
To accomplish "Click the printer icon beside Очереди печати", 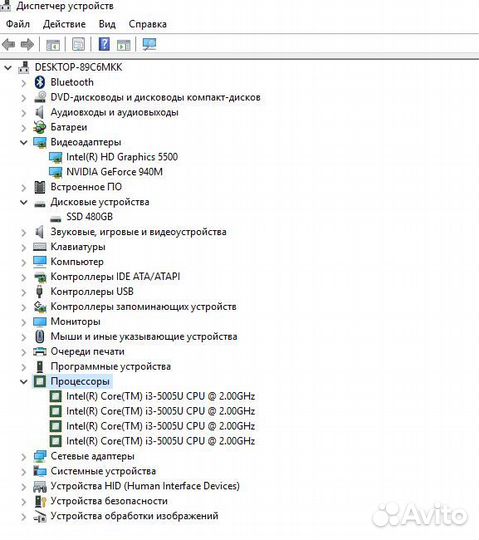I will [x=40, y=352].
